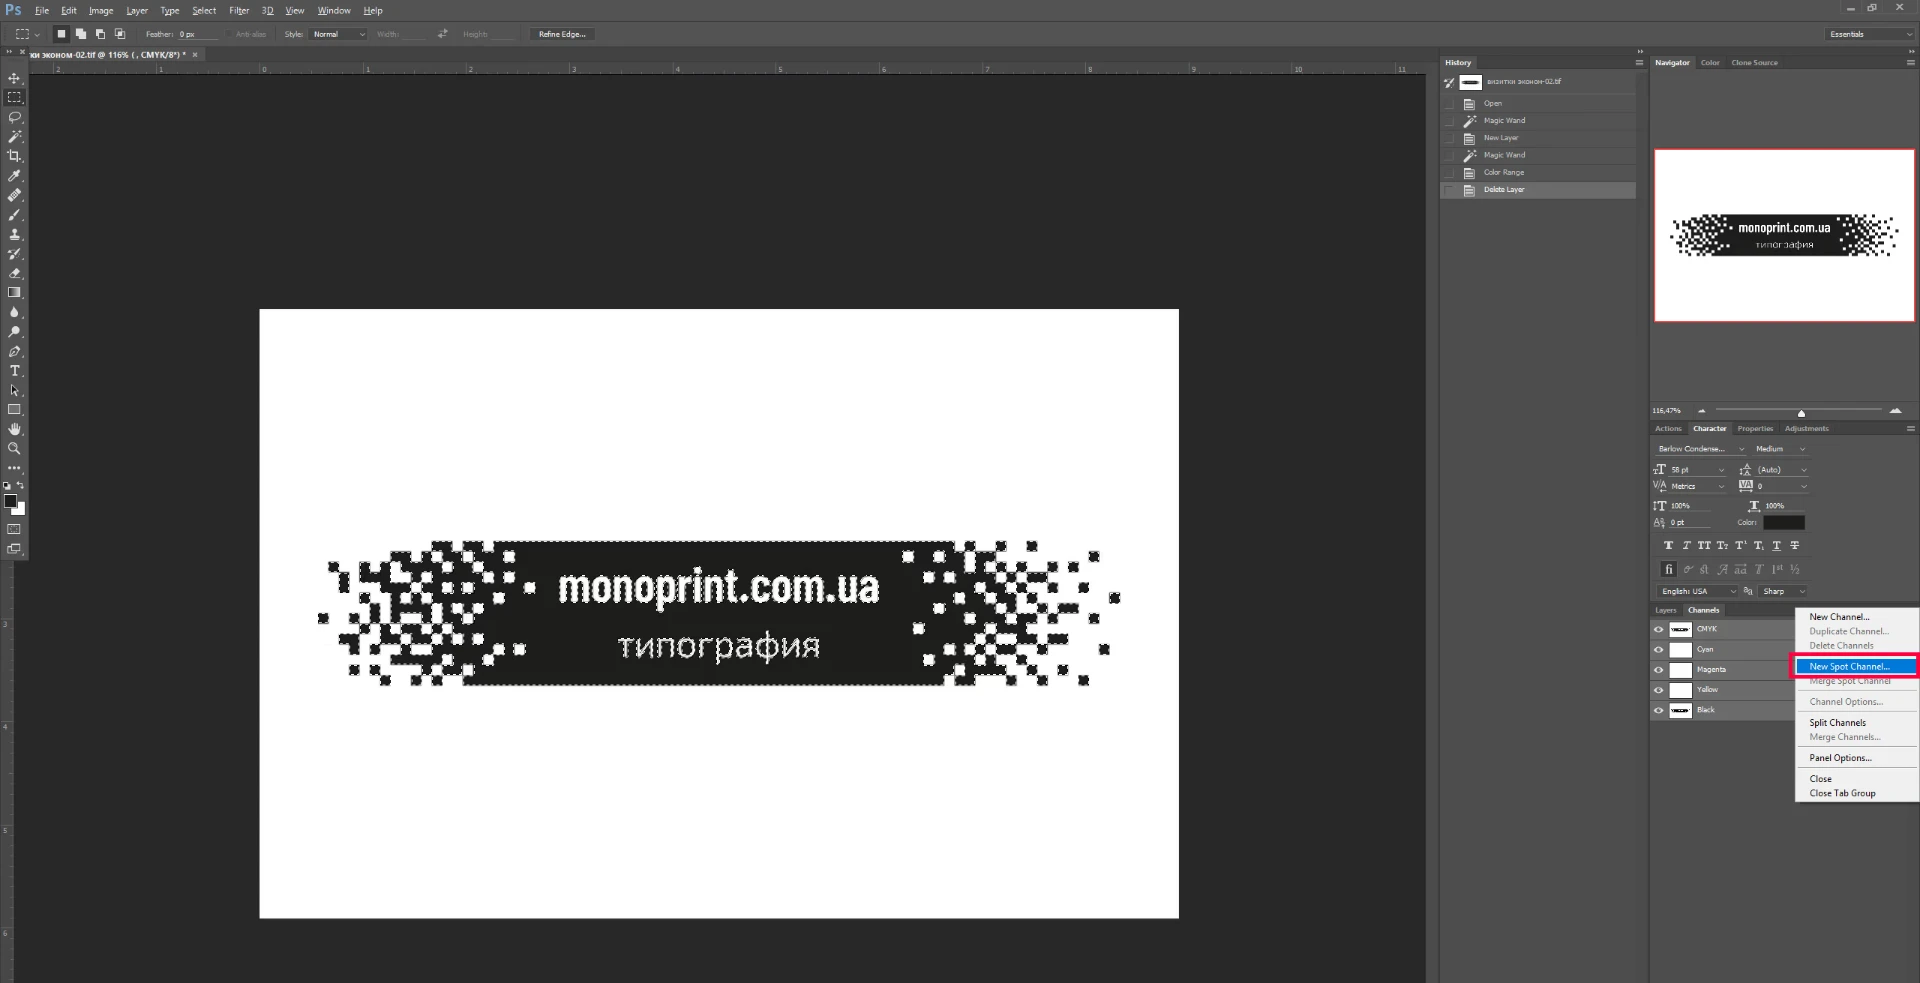Open the Image menu
This screenshot has width=1920, height=983.
tap(101, 11)
